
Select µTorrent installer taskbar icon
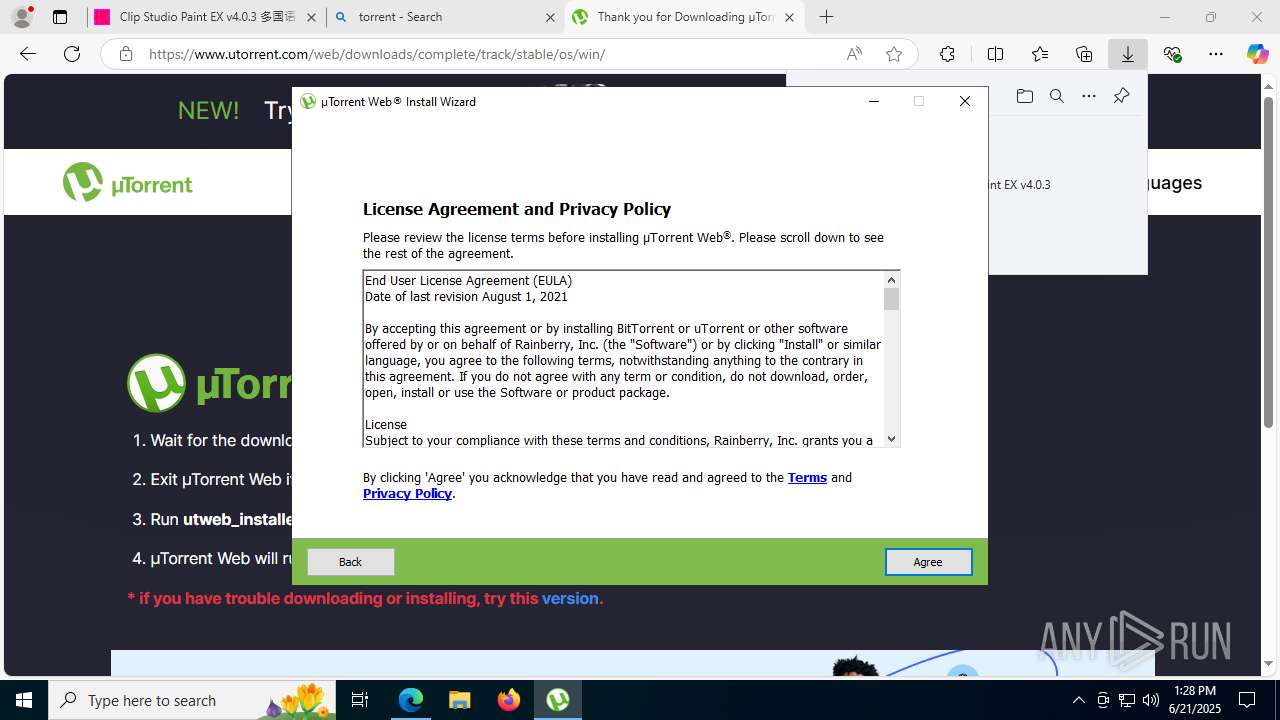pos(557,700)
